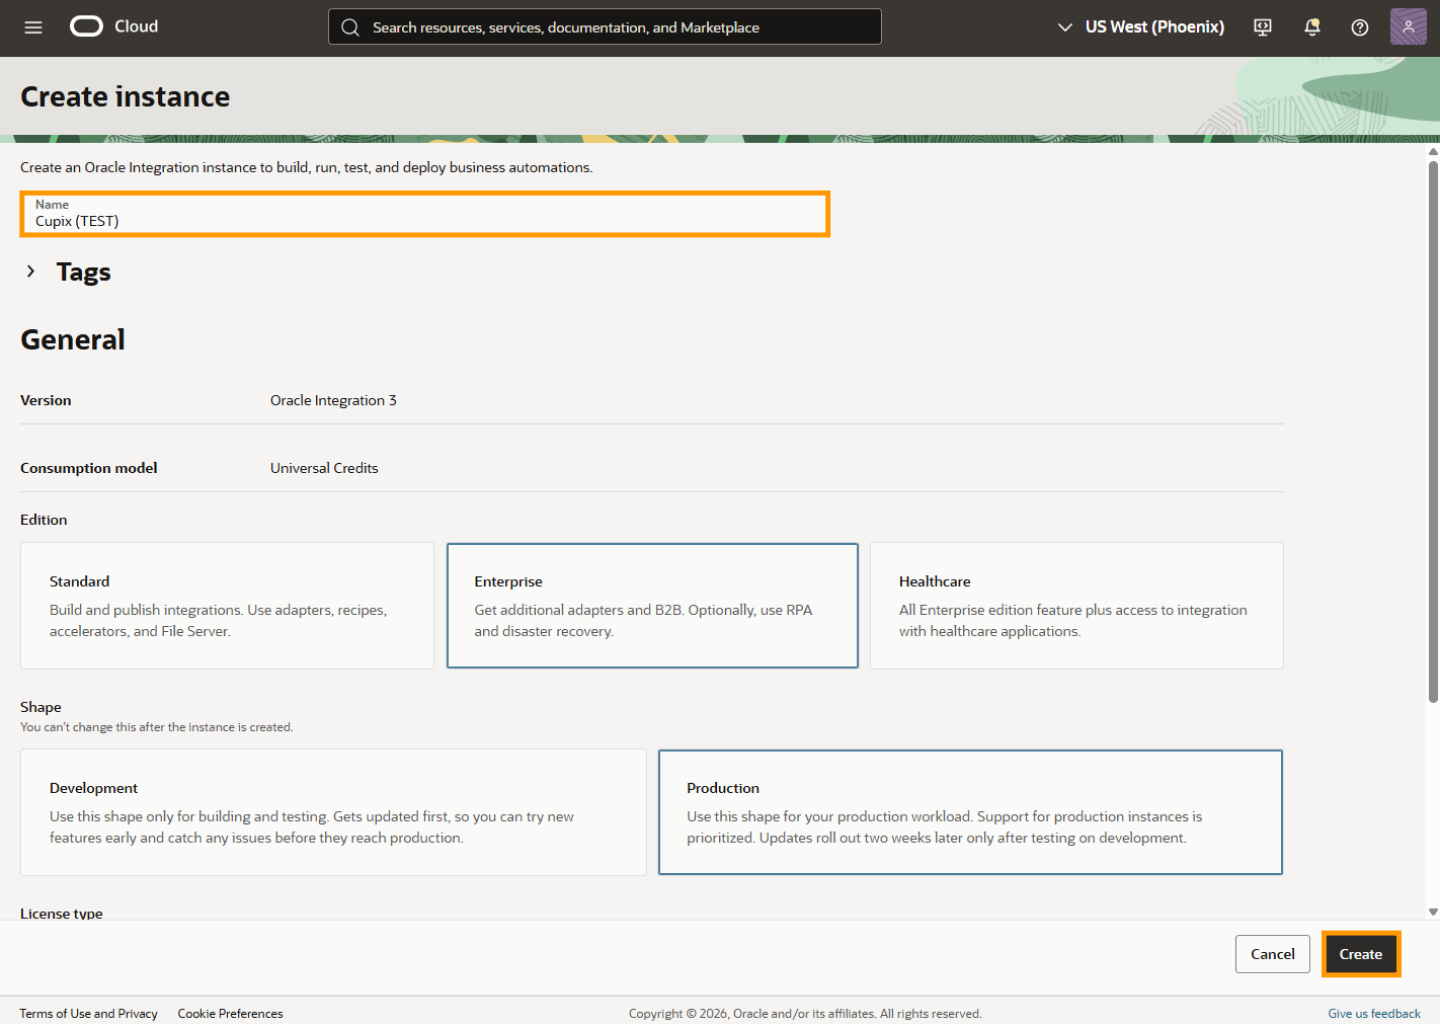Click the scrollbar up arrow
The width and height of the screenshot is (1440, 1024).
[1433, 152]
